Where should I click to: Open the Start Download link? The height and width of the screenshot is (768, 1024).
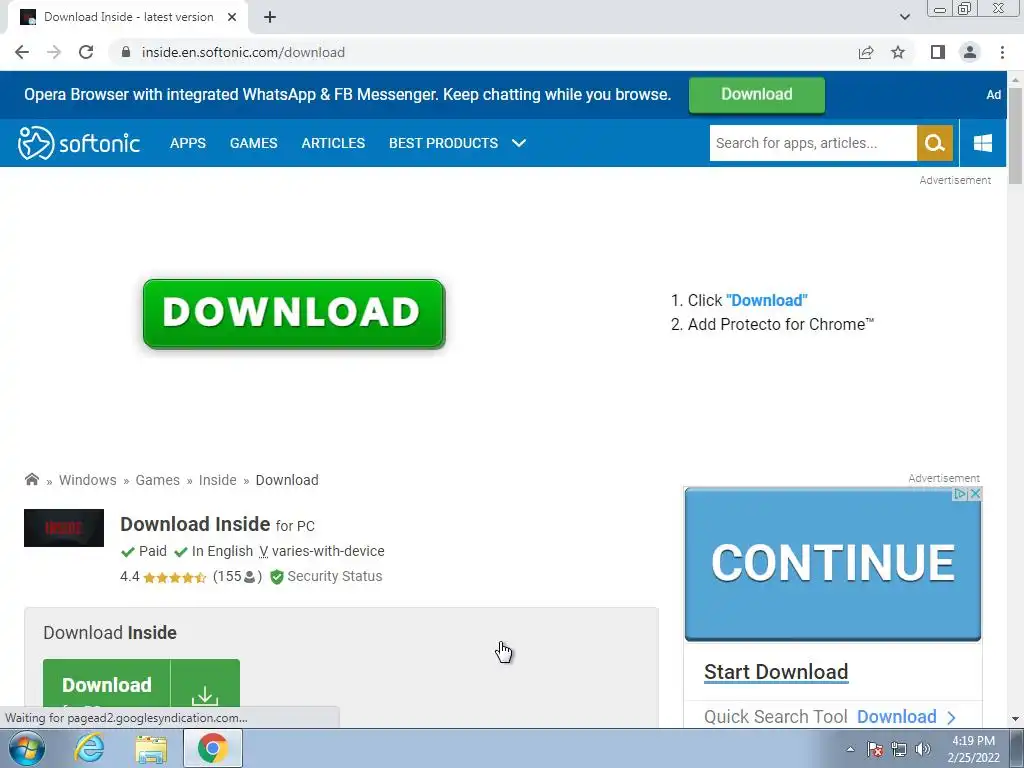pos(776,672)
